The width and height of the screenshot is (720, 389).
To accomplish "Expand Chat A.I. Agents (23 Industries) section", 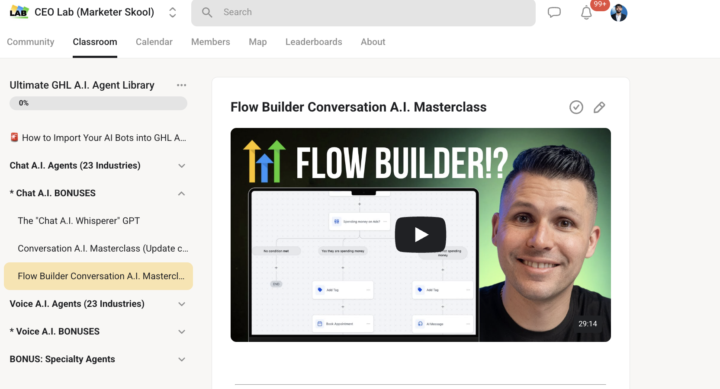I will click(x=98, y=165).
